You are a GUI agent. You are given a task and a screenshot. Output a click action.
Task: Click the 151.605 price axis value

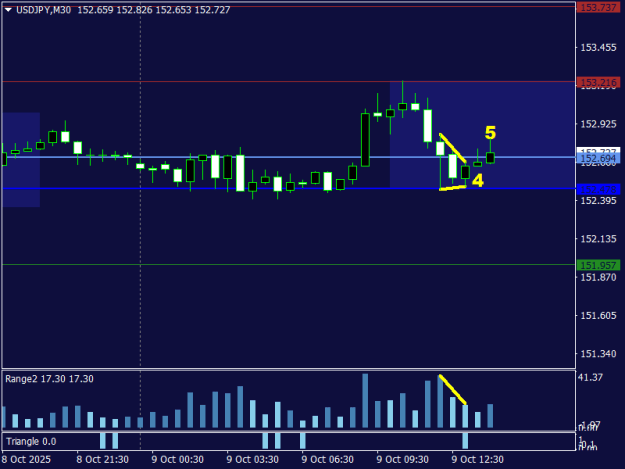click(598, 316)
